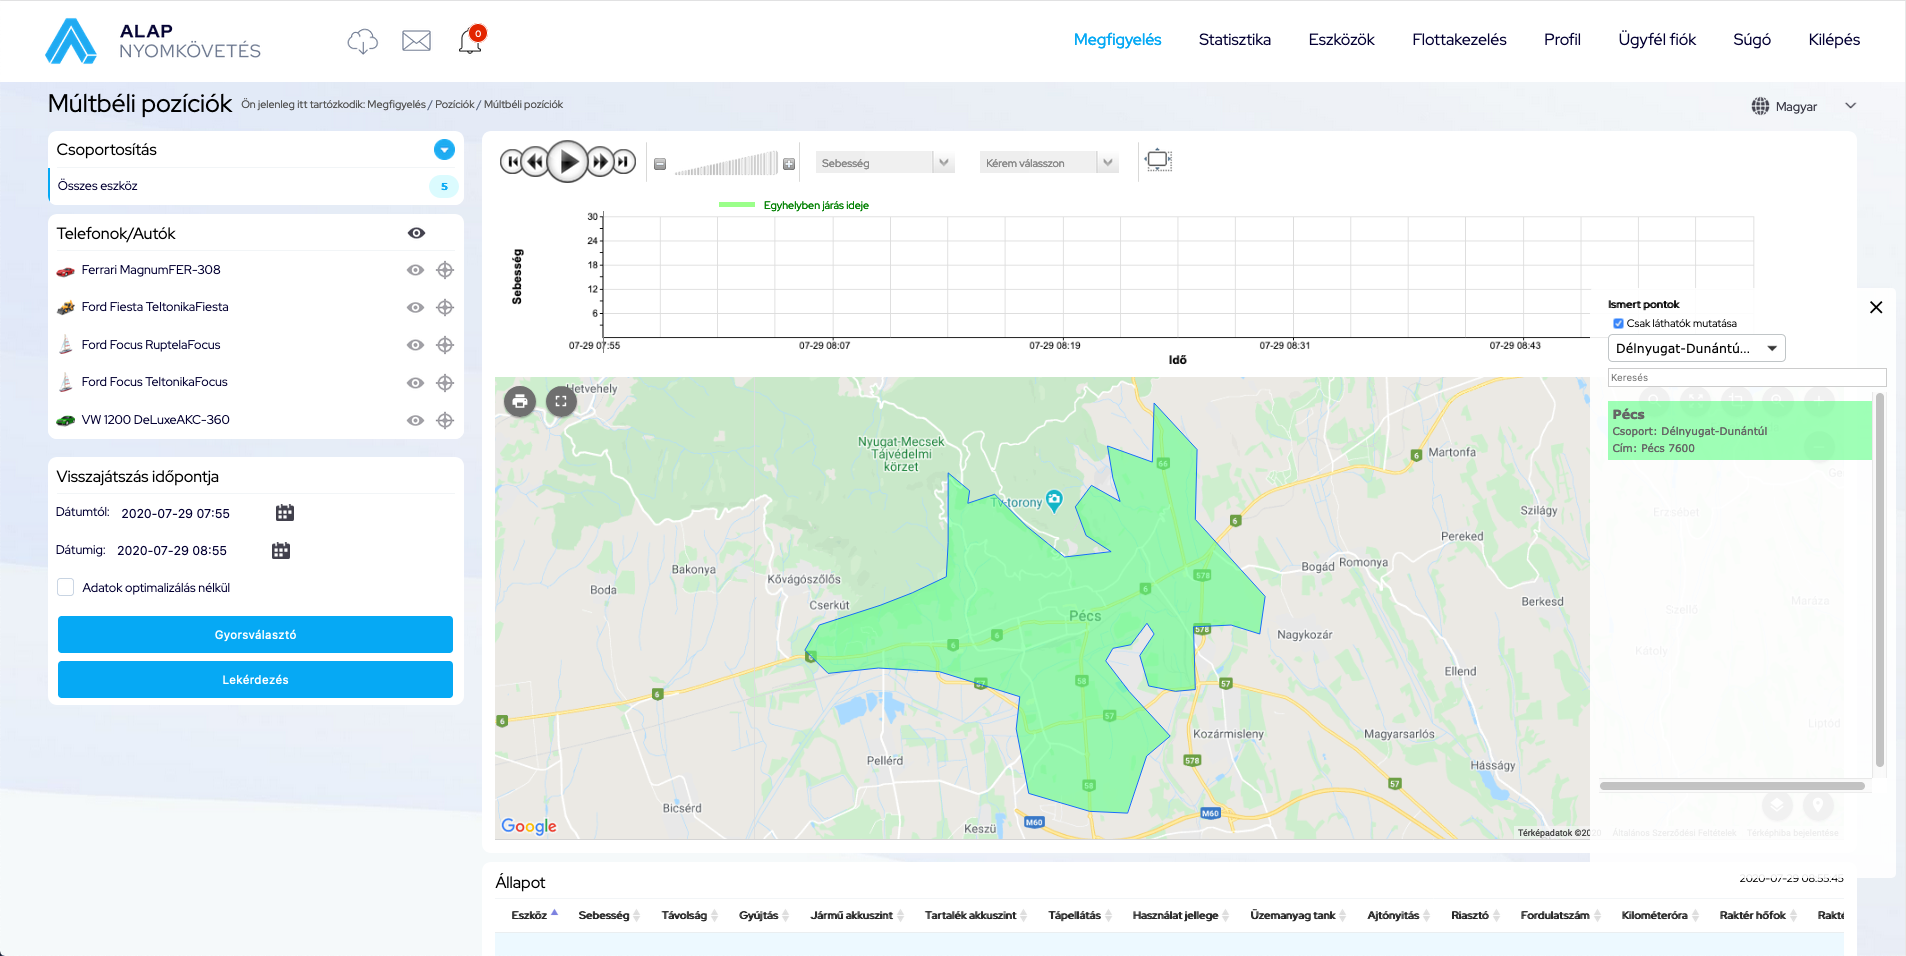
Task: Enable the Adatok optimalizálás nélkül checkbox
Action: (x=66, y=588)
